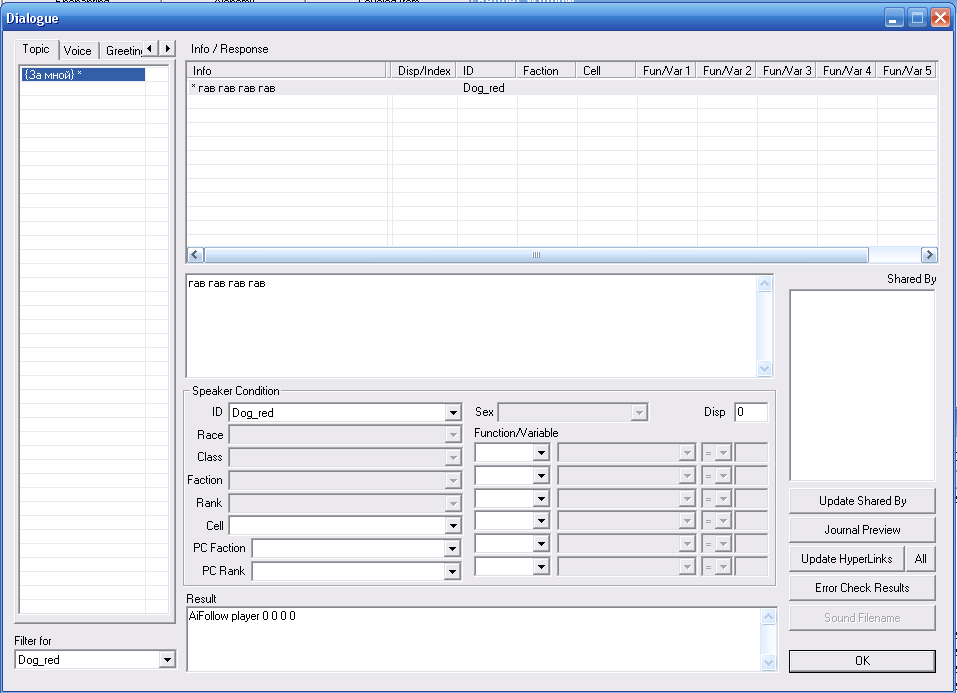Click in the Disp value field
Image resolution: width=957 pixels, height=693 pixels.
click(750, 413)
